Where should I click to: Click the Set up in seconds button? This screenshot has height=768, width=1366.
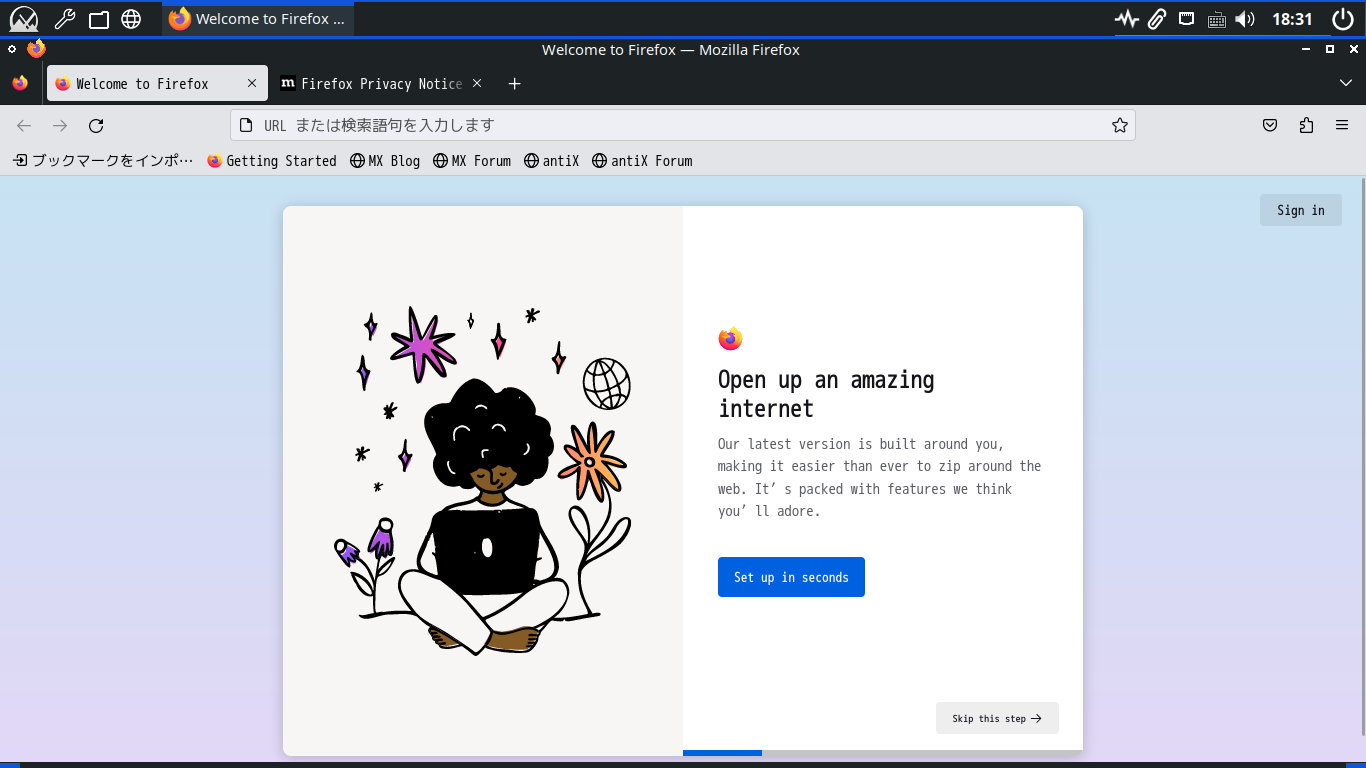coord(791,577)
